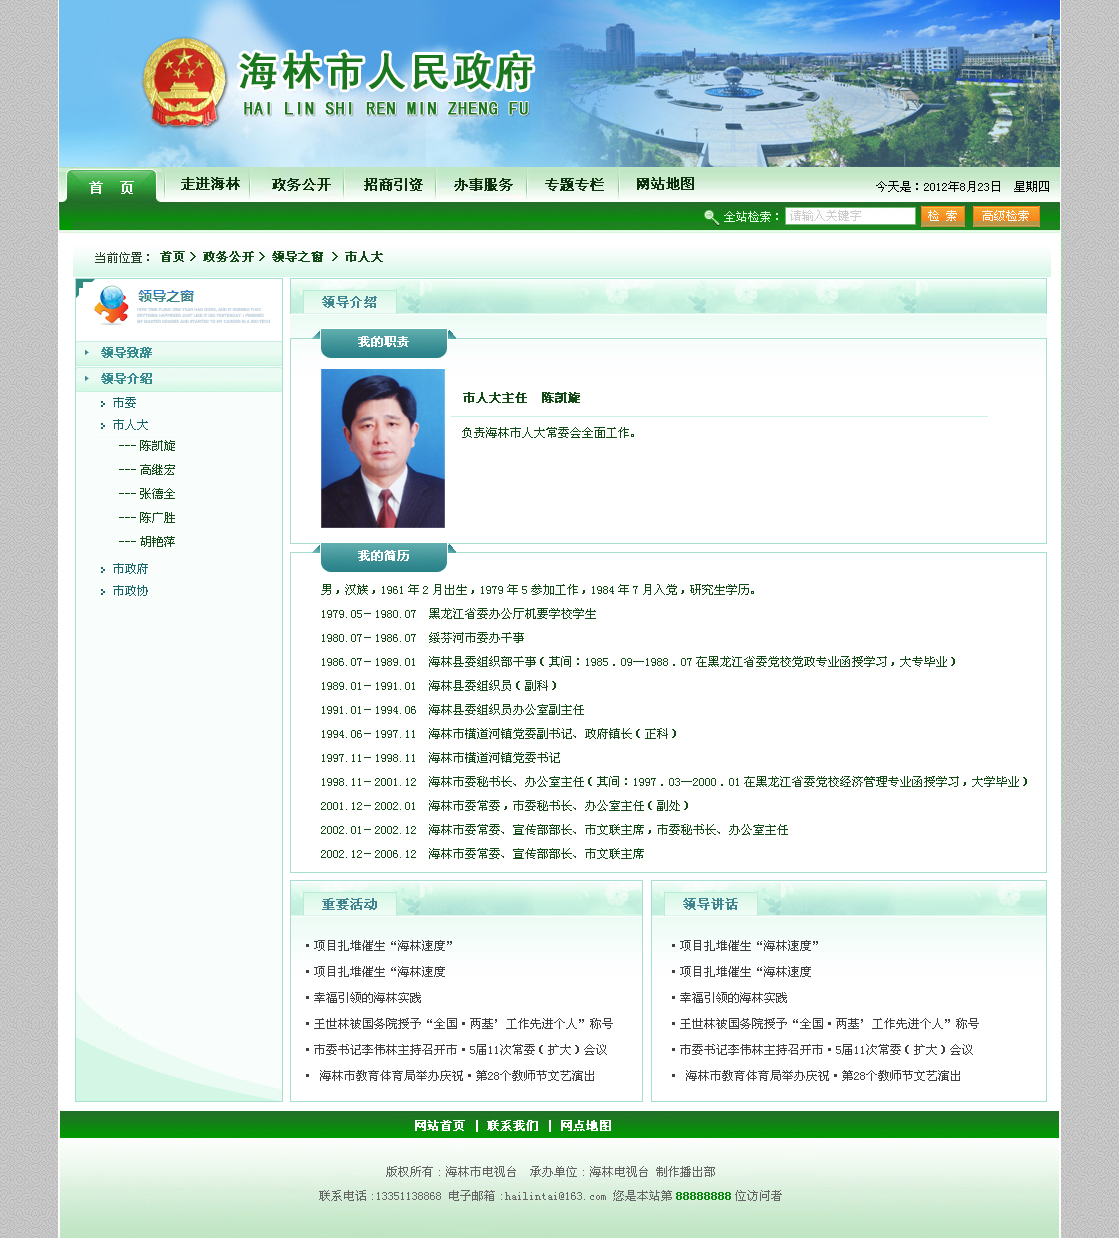This screenshot has width=1119, height=1238.
Task: Click the 市人大主任 陈凯旋 title text
Action: point(521,398)
